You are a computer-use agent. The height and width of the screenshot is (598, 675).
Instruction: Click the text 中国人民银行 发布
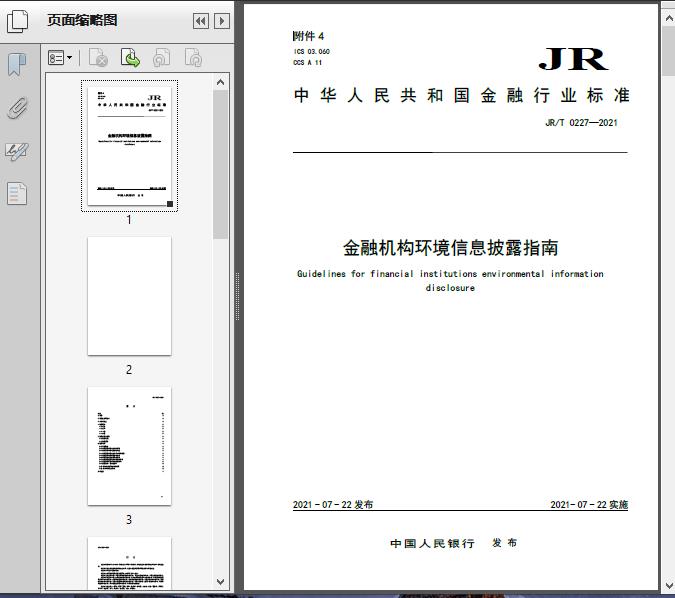coord(454,543)
